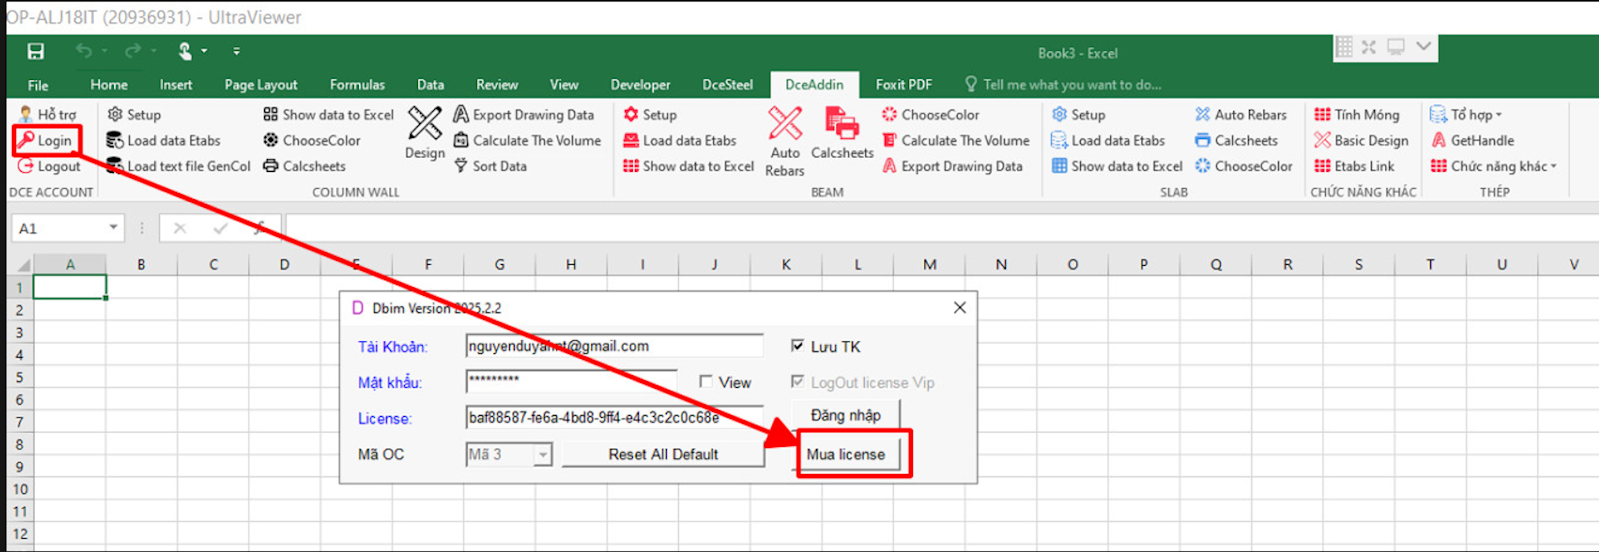Click Calcsheets in Column Wall group
This screenshot has width=1599, height=552.
[304, 167]
